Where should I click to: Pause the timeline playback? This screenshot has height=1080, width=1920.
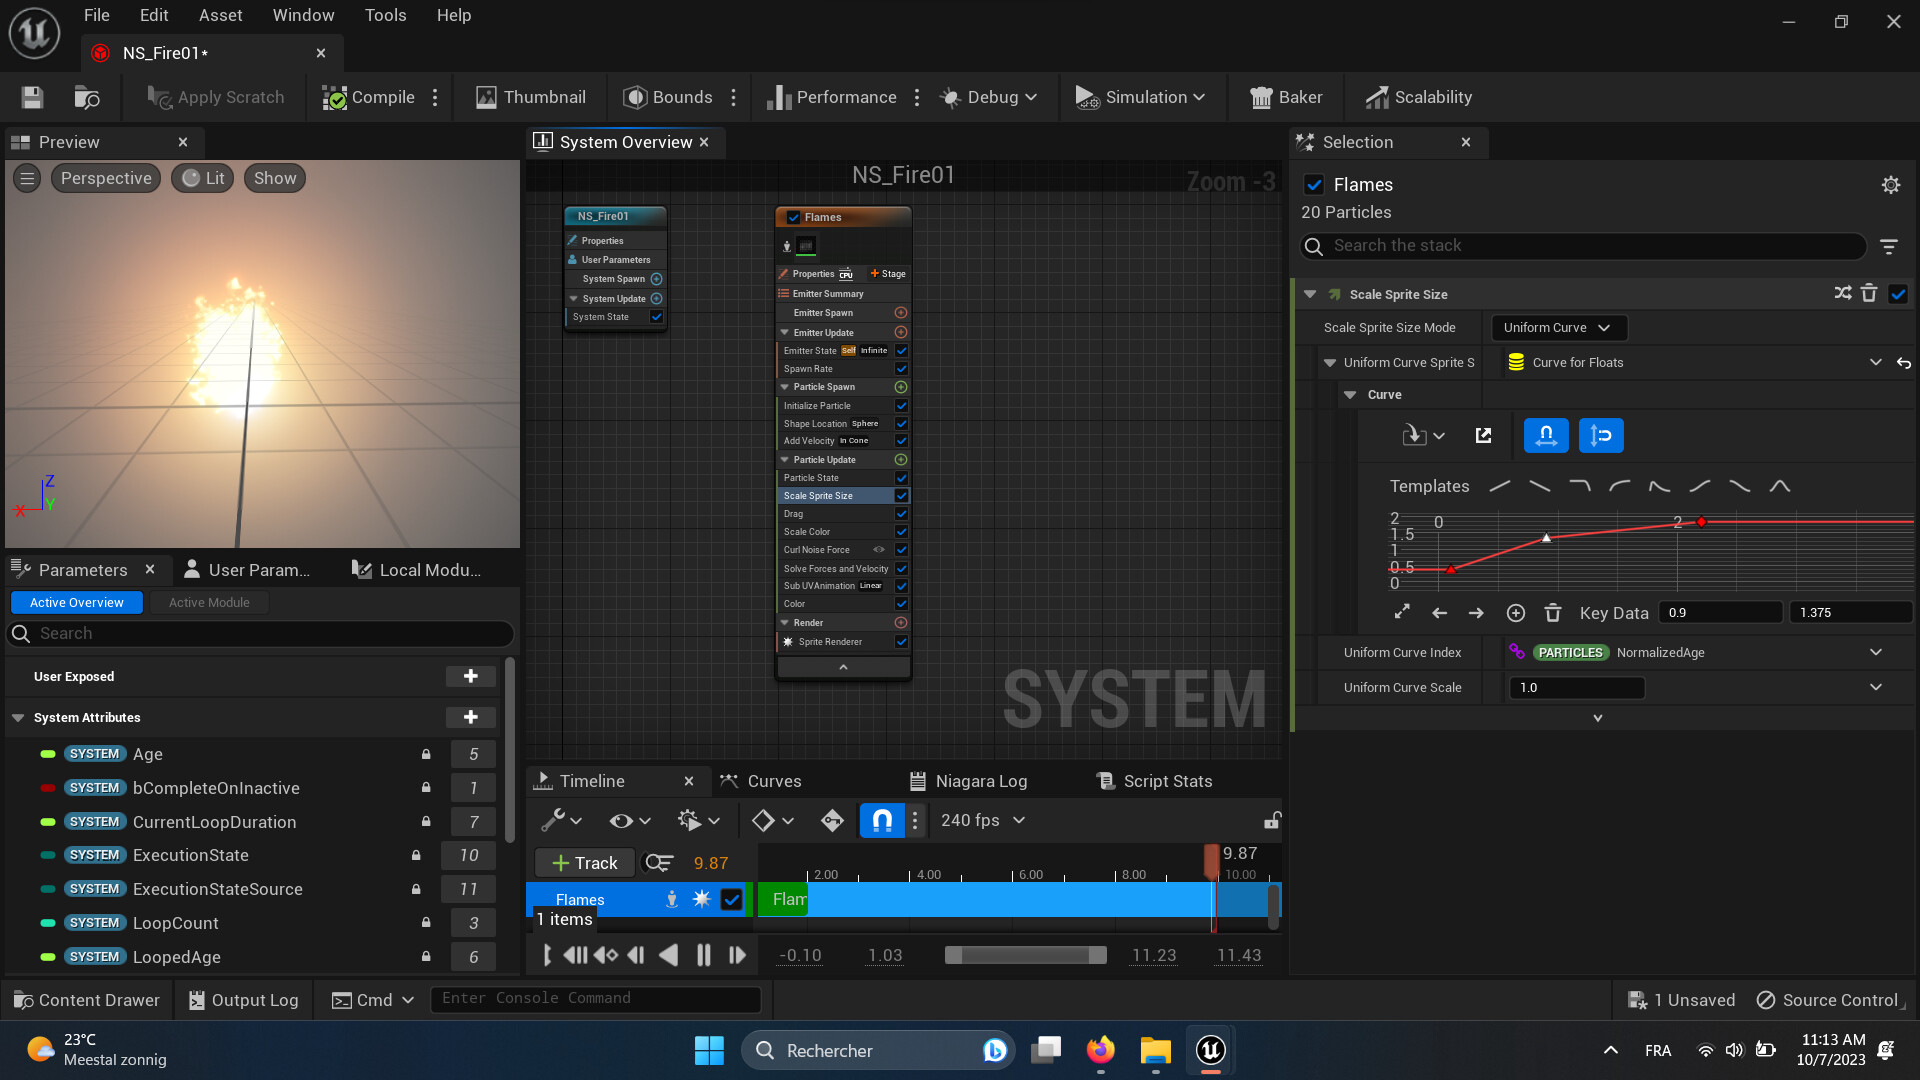click(703, 955)
